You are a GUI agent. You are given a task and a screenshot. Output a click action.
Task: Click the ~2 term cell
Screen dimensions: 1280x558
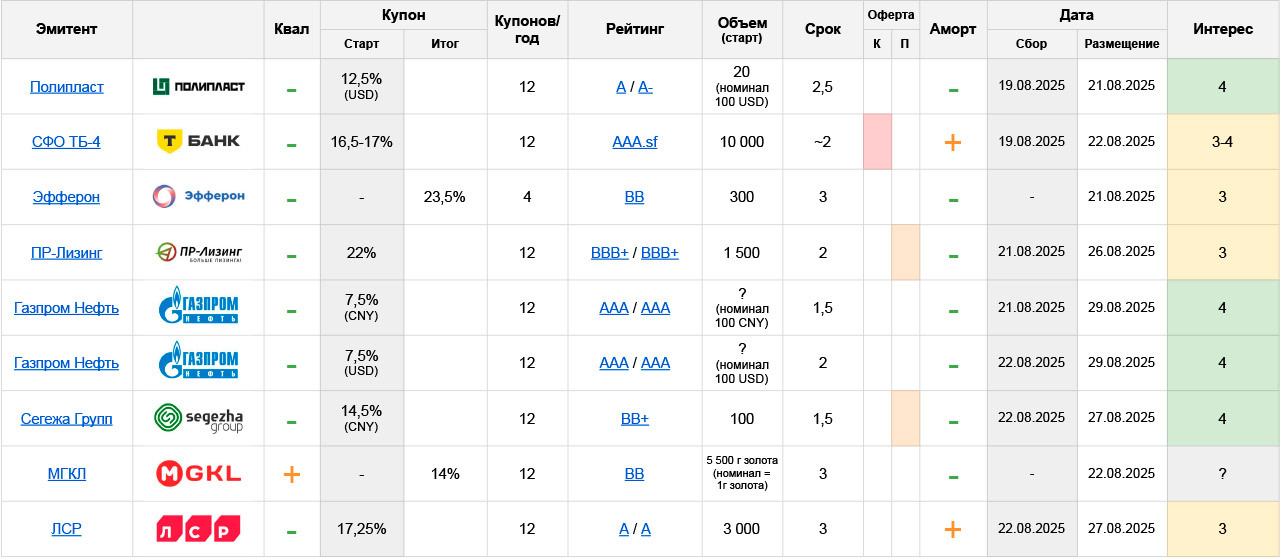tap(823, 142)
